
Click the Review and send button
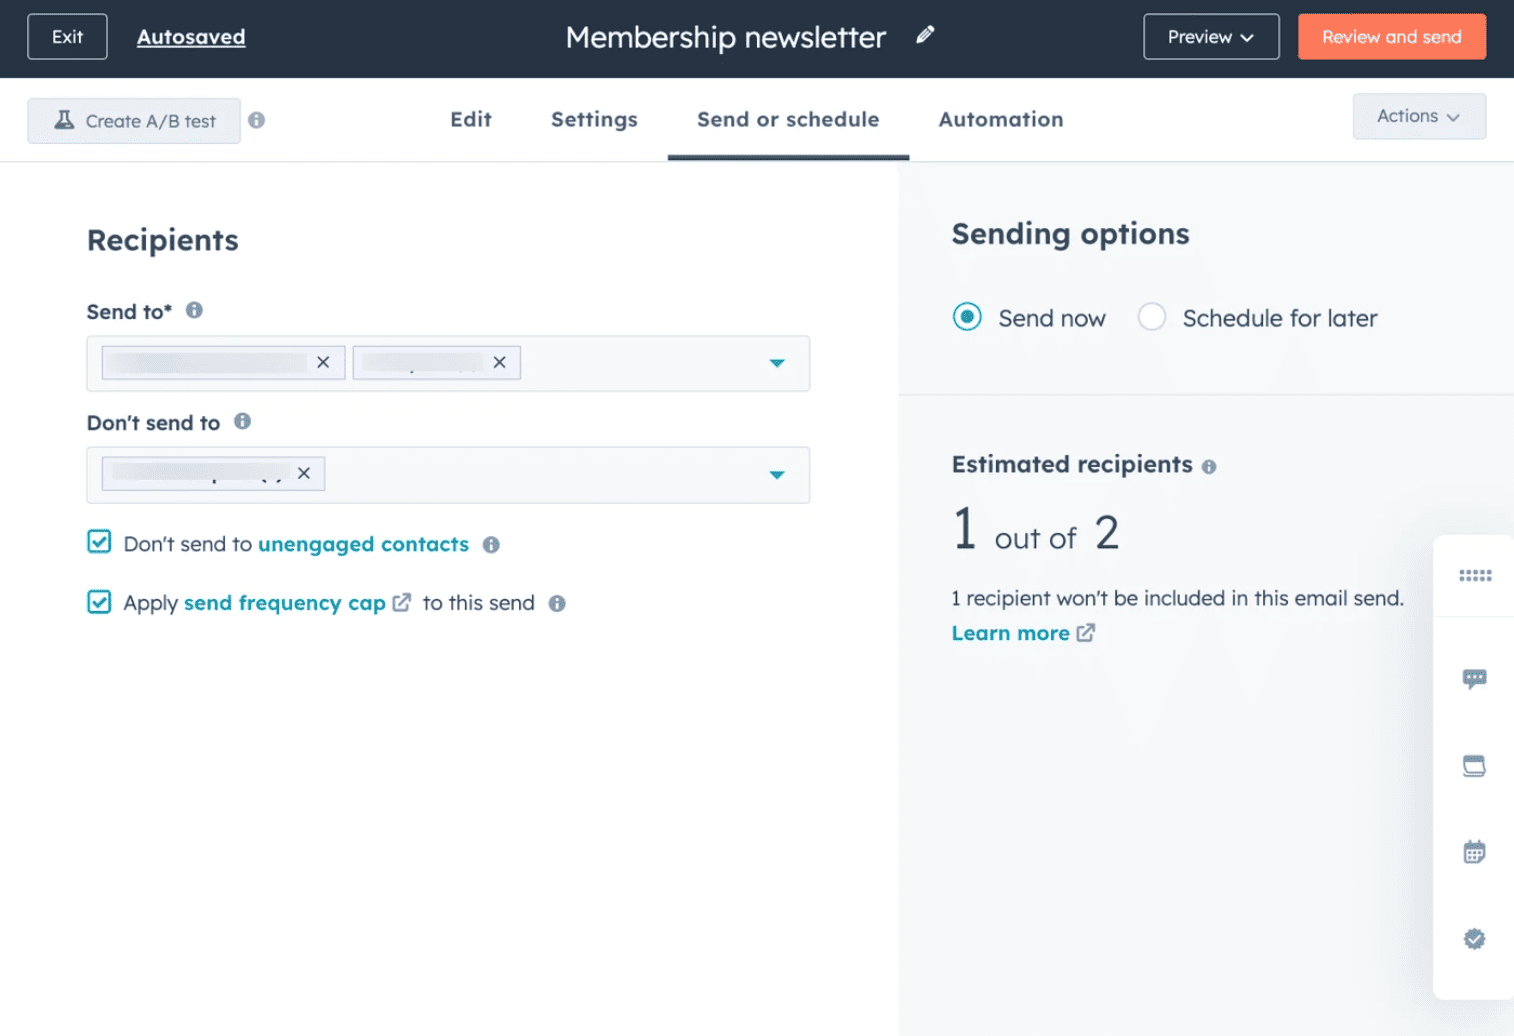click(x=1391, y=36)
